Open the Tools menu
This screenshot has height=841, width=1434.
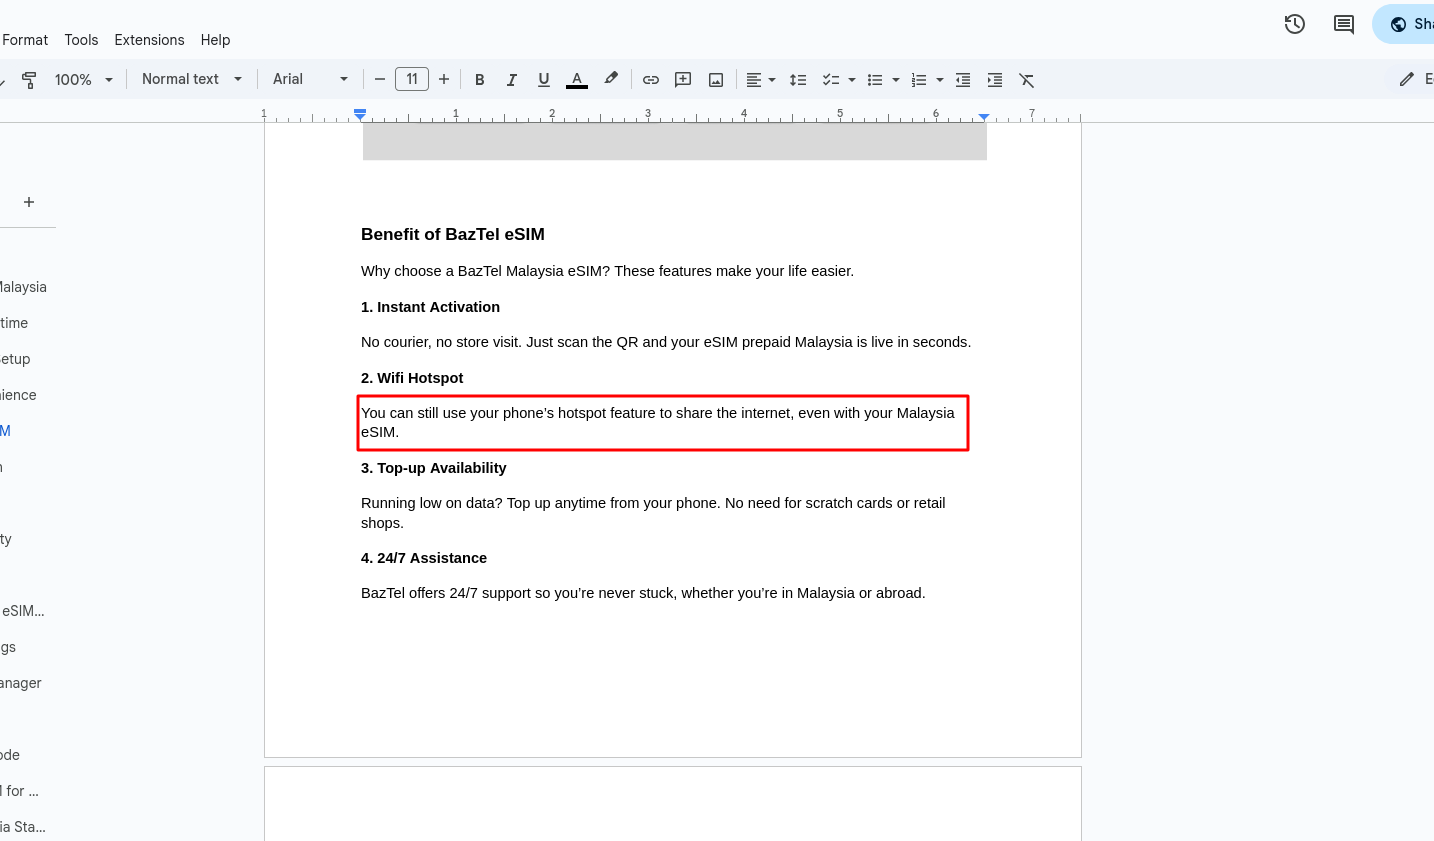81,40
